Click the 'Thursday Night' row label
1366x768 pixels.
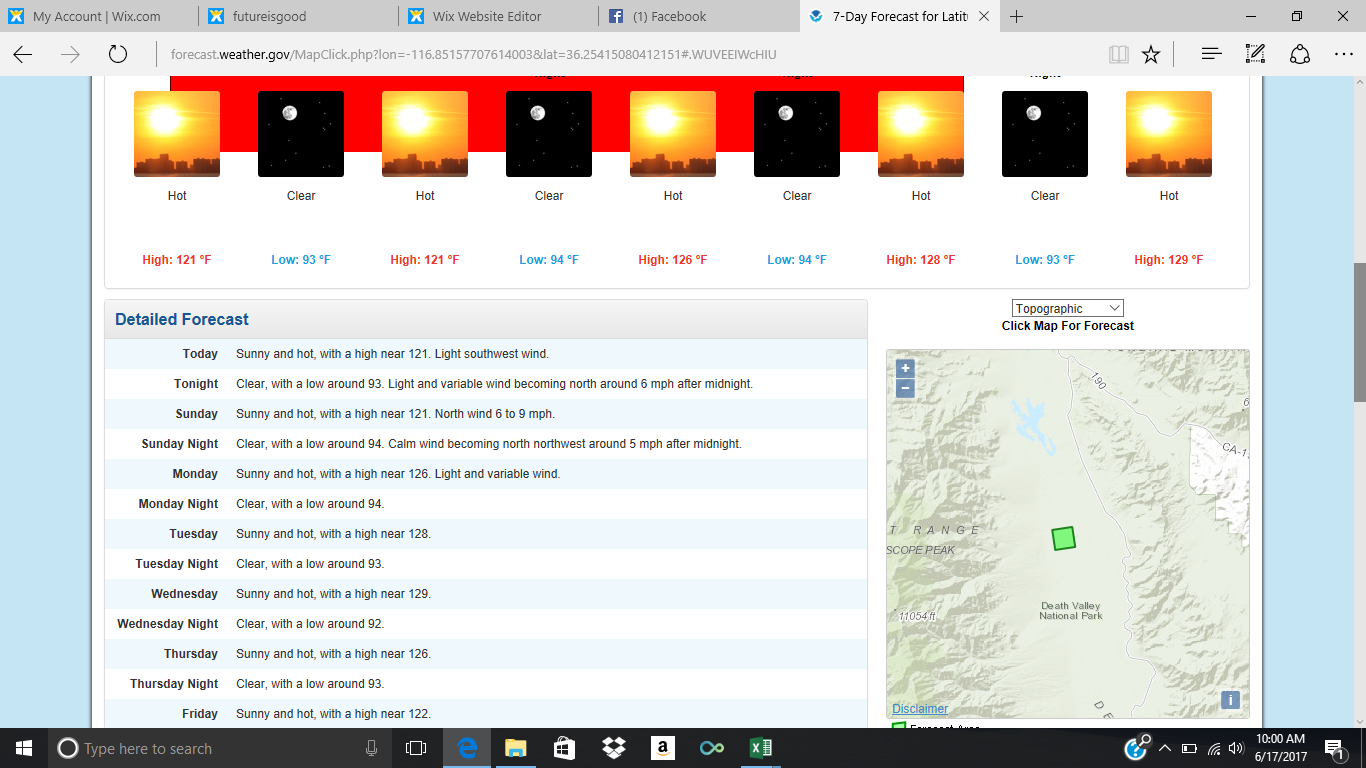174,684
